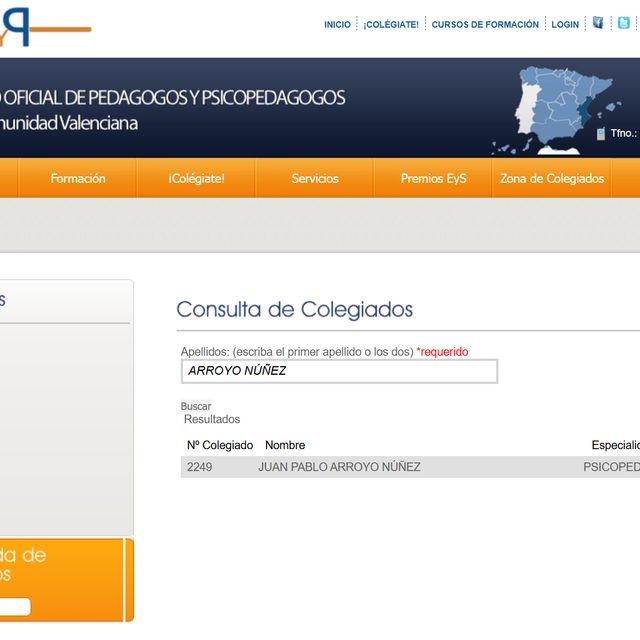
Task: Select JUAN PABLO ARROYO NÚÑEZ row name
Action: pyautogui.click(x=339, y=467)
